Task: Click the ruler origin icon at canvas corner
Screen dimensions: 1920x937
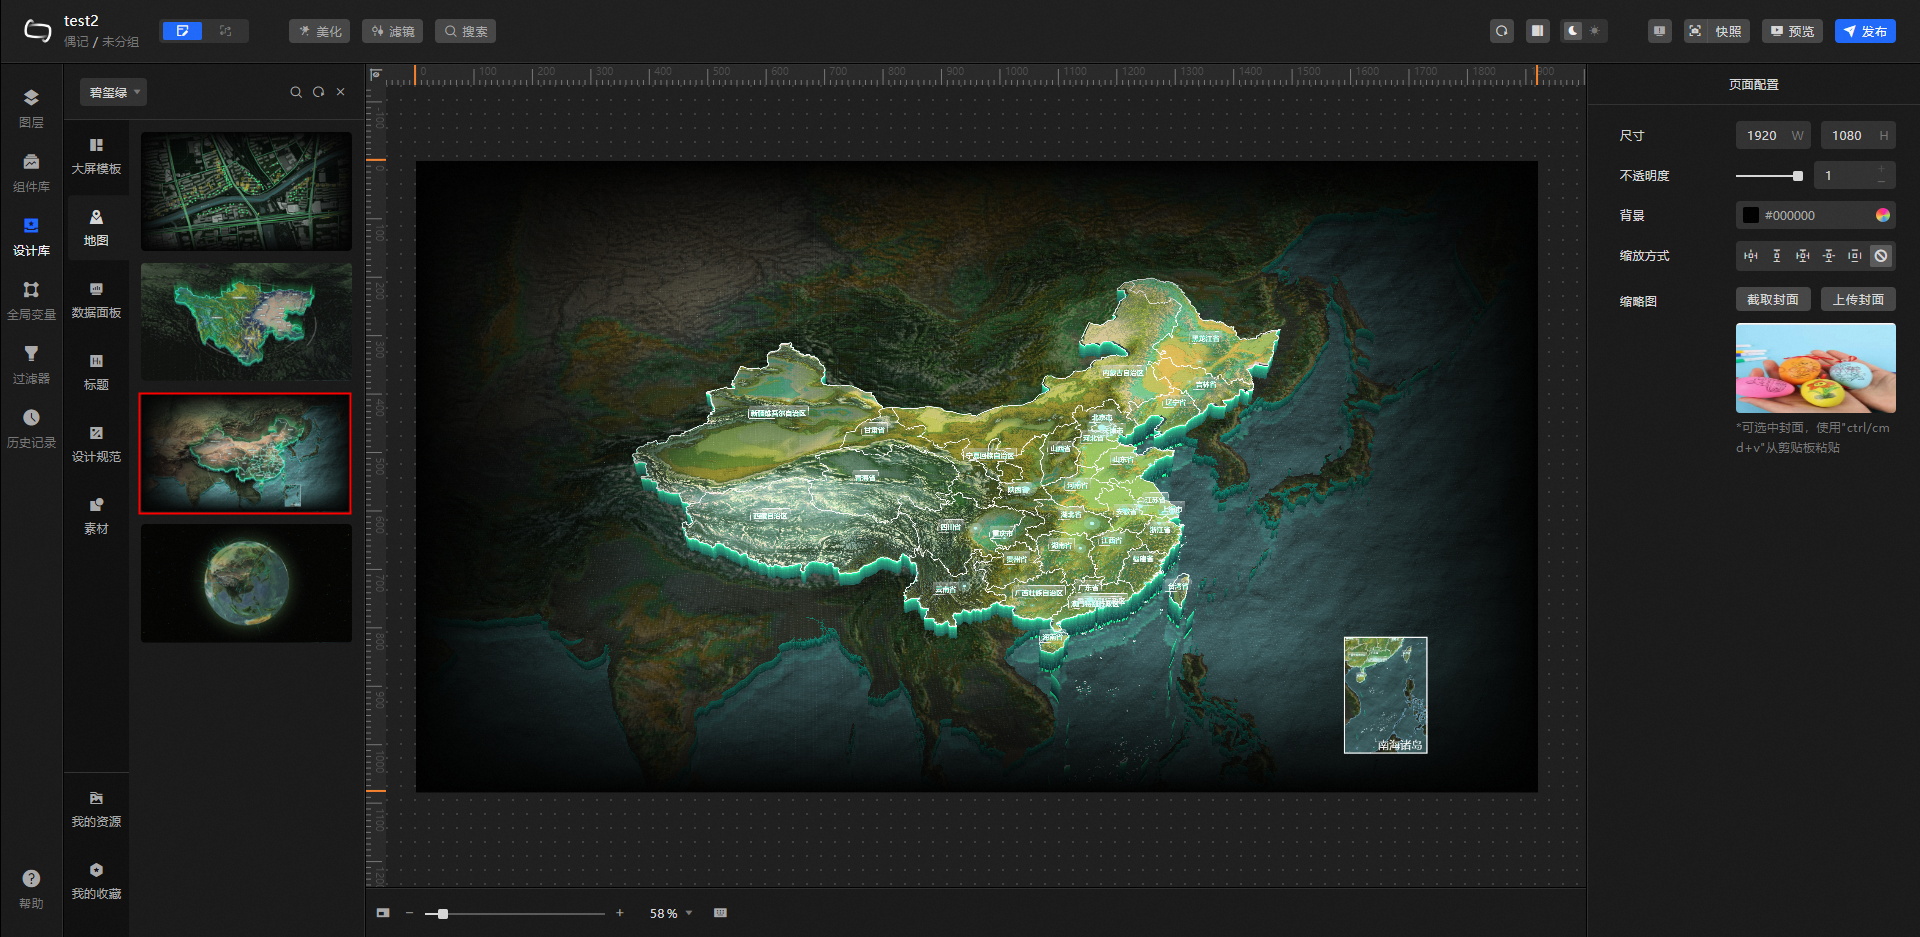Action: click(376, 74)
